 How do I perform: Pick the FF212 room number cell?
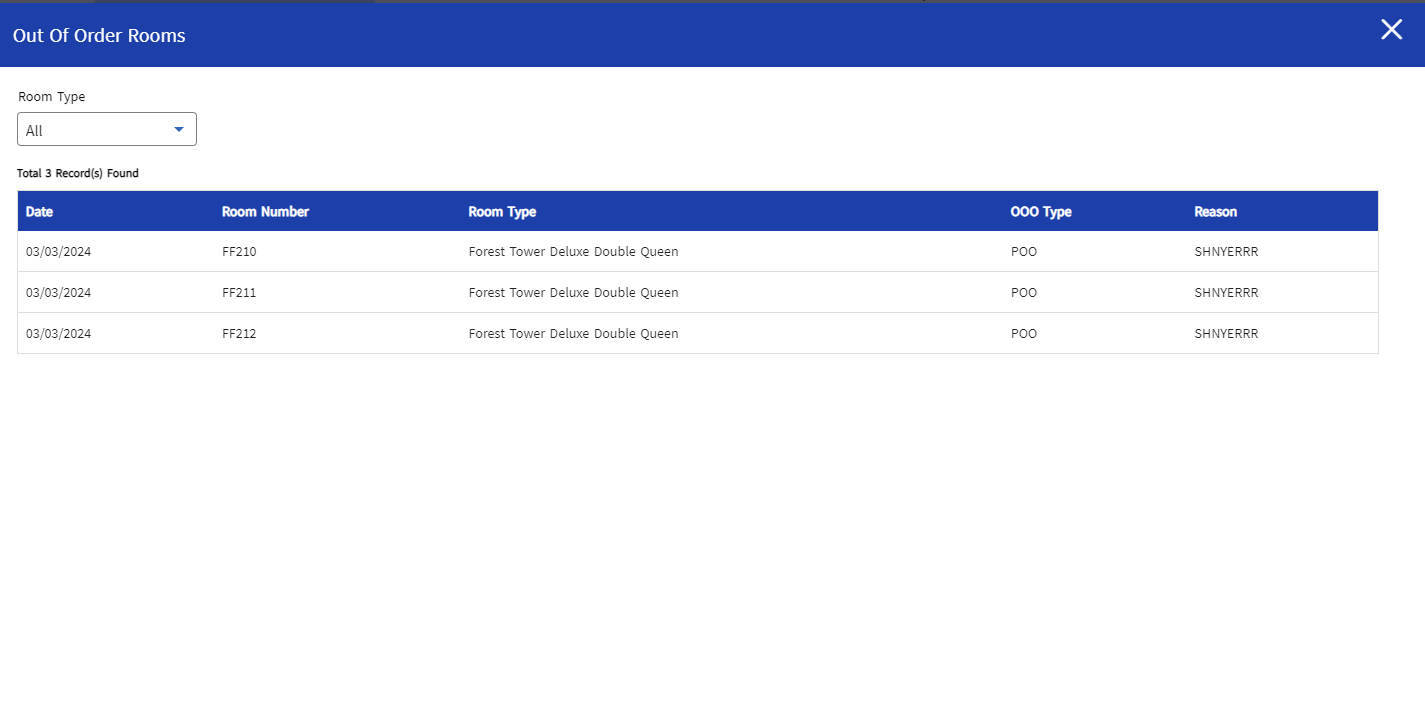tap(239, 334)
